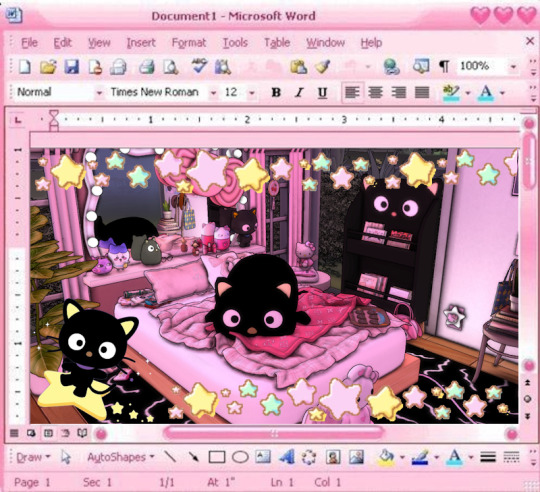The image size is (540, 492).
Task: Choose Line Style icon
Action: pyautogui.click(x=488, y=457)
